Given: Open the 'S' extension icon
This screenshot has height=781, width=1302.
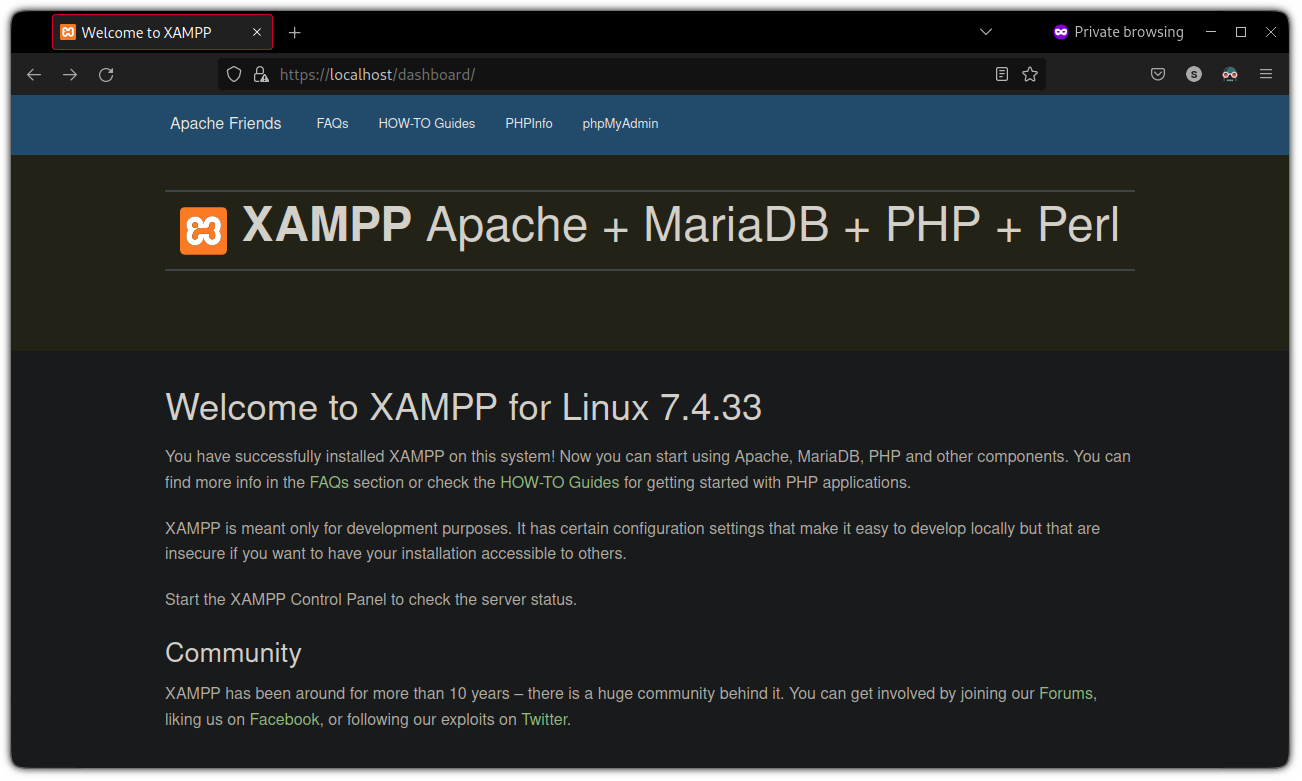Looking at the screenshot, I should coord(1193,74).
